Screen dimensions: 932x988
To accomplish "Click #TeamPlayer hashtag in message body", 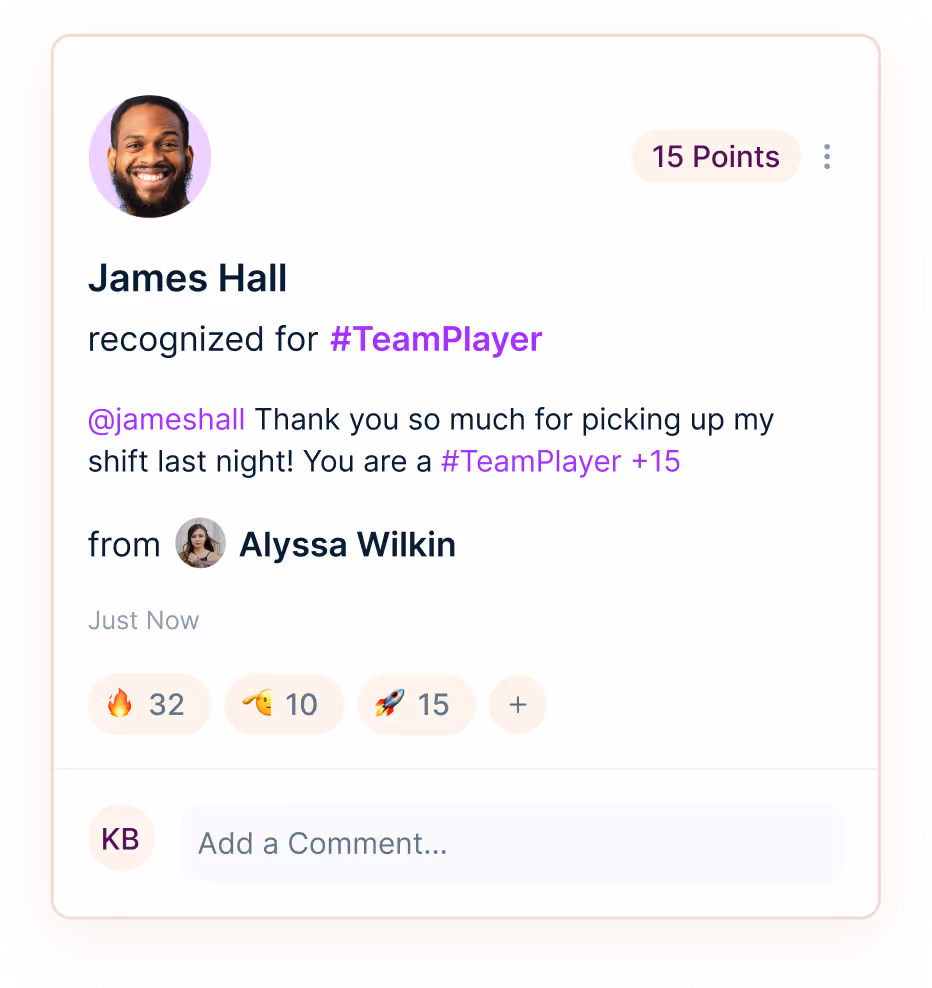I will (x=531, y=462).
